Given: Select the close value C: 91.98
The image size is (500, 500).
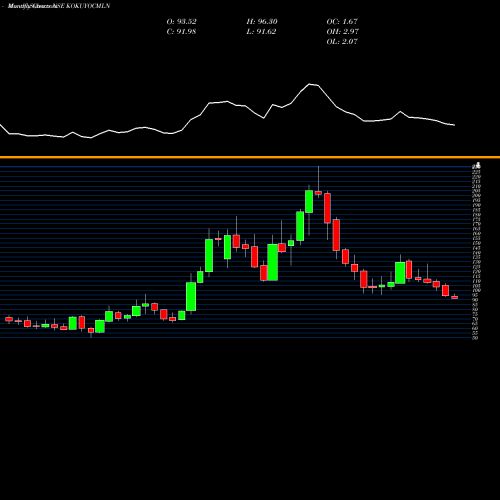Looking at the screenshot, I should [x=181, y=32].
